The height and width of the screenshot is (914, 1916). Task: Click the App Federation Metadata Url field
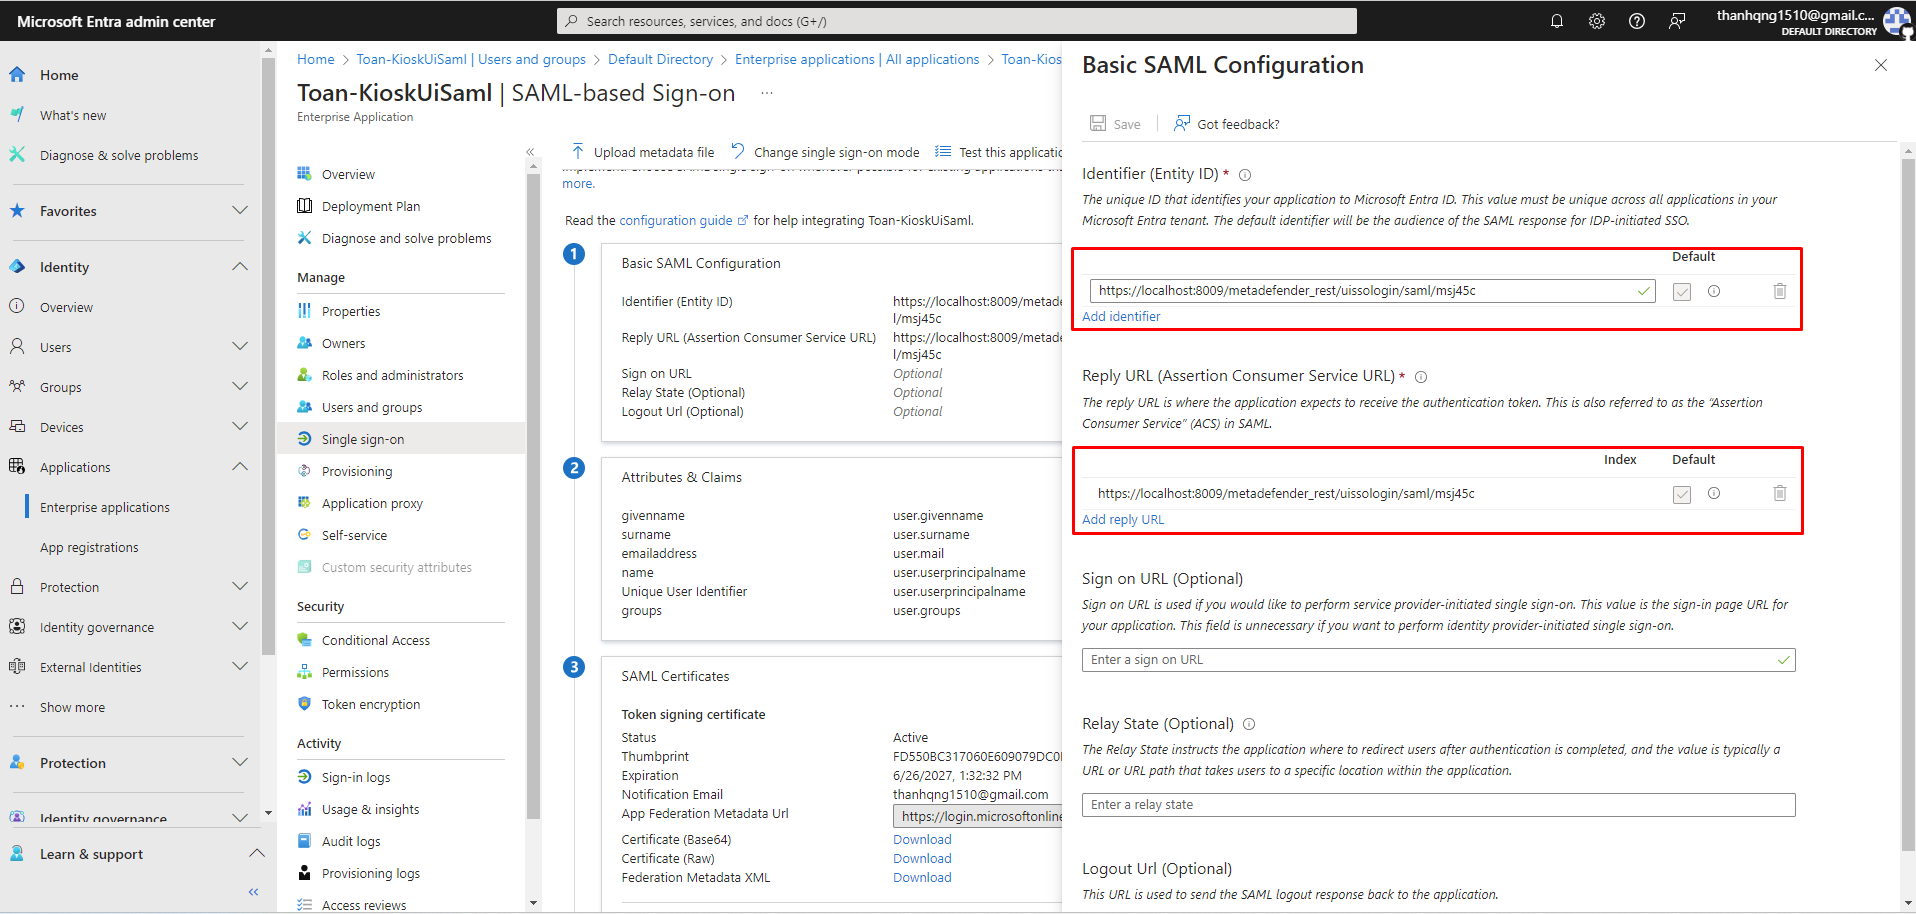pyautogui.click(x=978, y=816)
